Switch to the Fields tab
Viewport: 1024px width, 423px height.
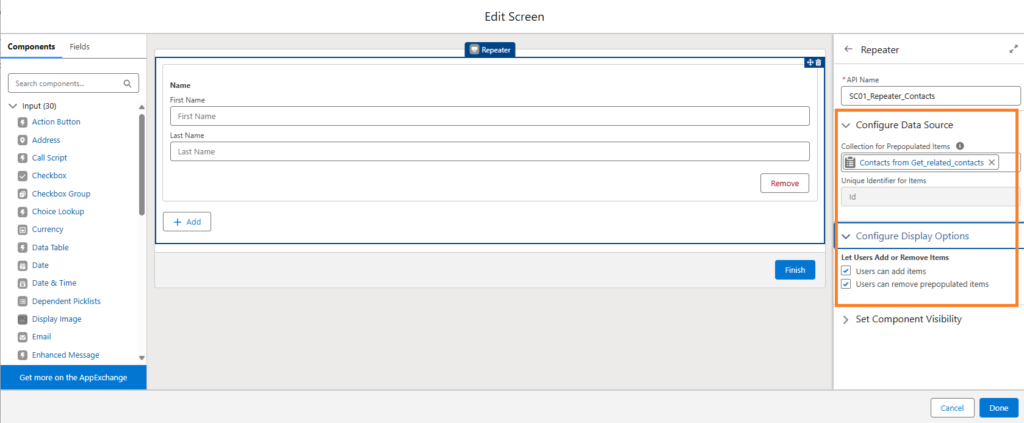pyautogui.click(x=80, y=47)
